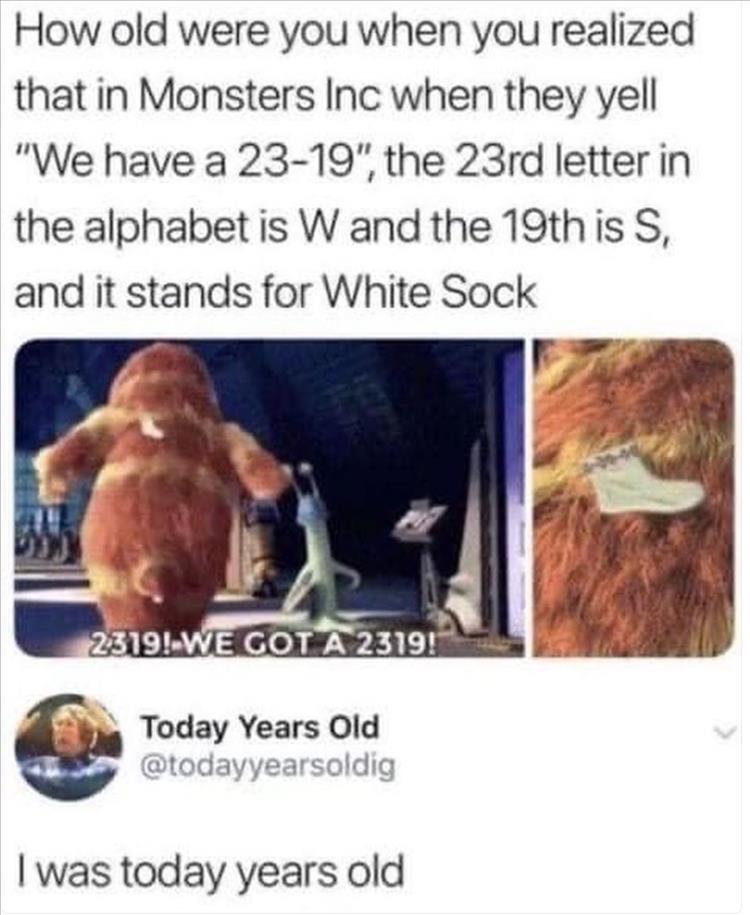The width and height of the screenshot is (750, 915).
Task: Select the word "alphabet" in the headline
Action: click(166, 228)
